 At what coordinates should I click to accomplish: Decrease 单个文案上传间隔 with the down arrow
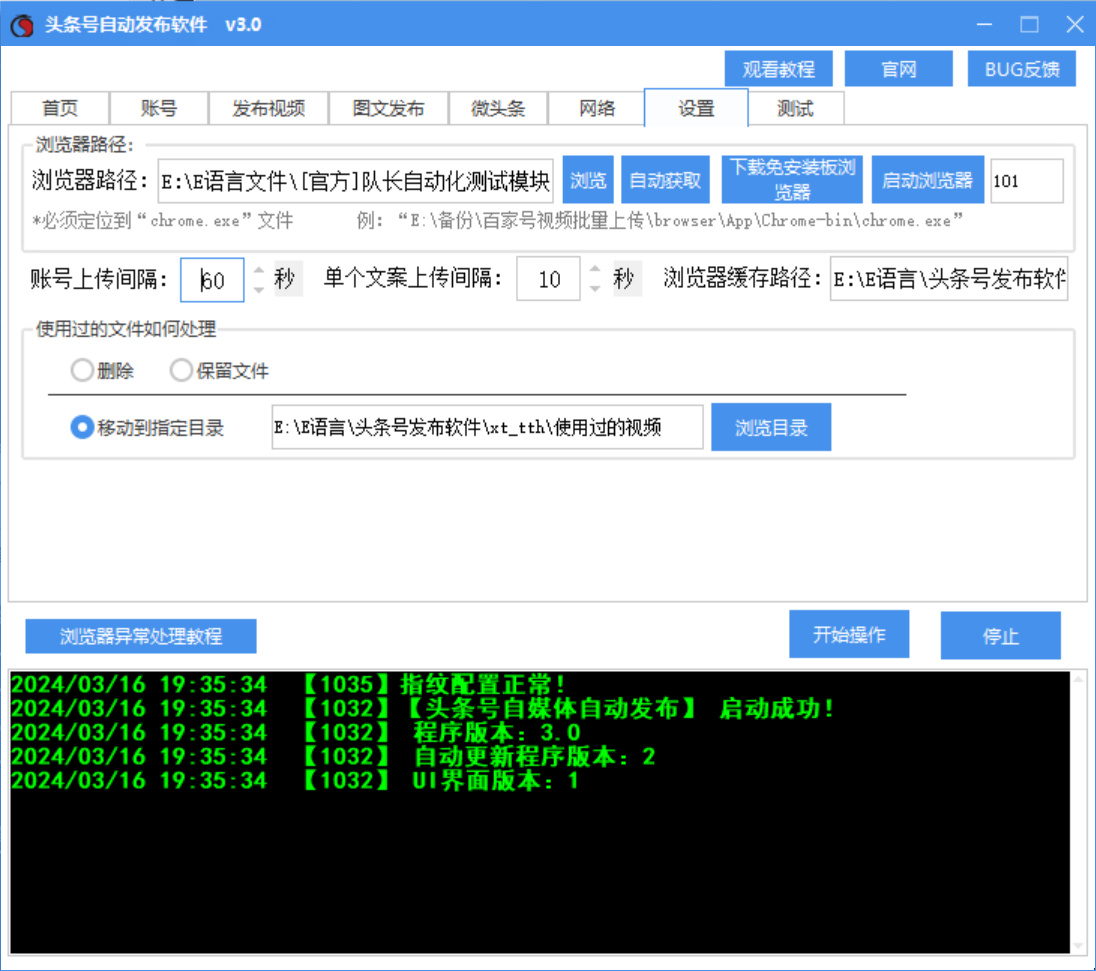(596, 287)
